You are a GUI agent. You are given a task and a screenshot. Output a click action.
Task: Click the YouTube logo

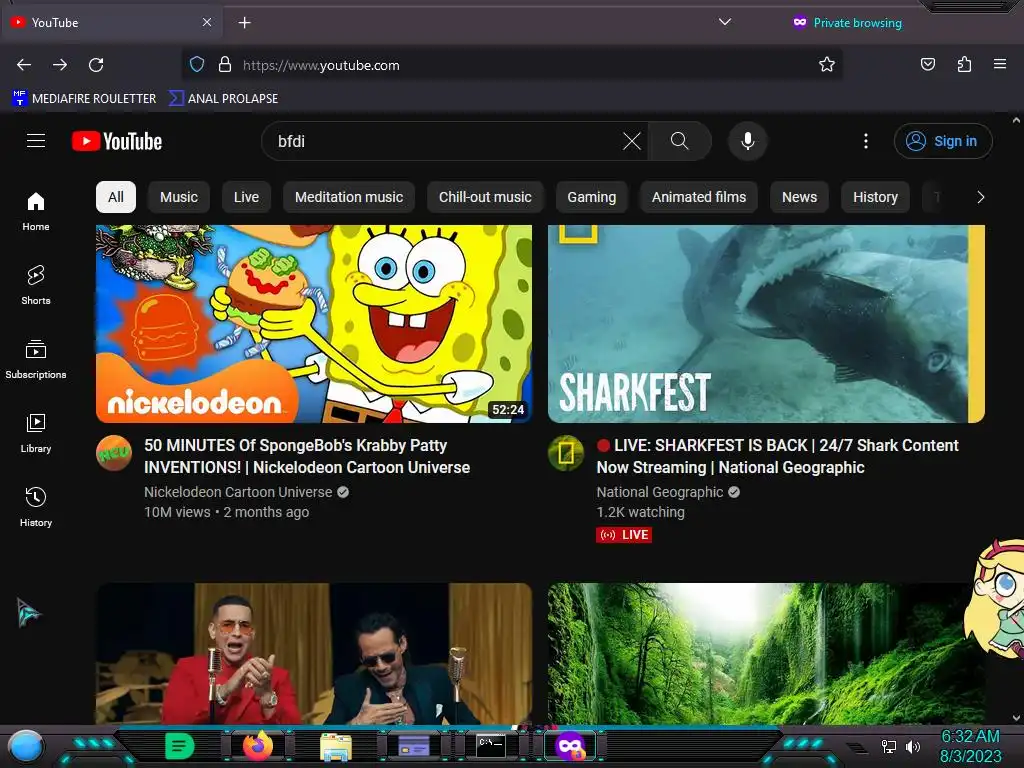tap(117, 141)
